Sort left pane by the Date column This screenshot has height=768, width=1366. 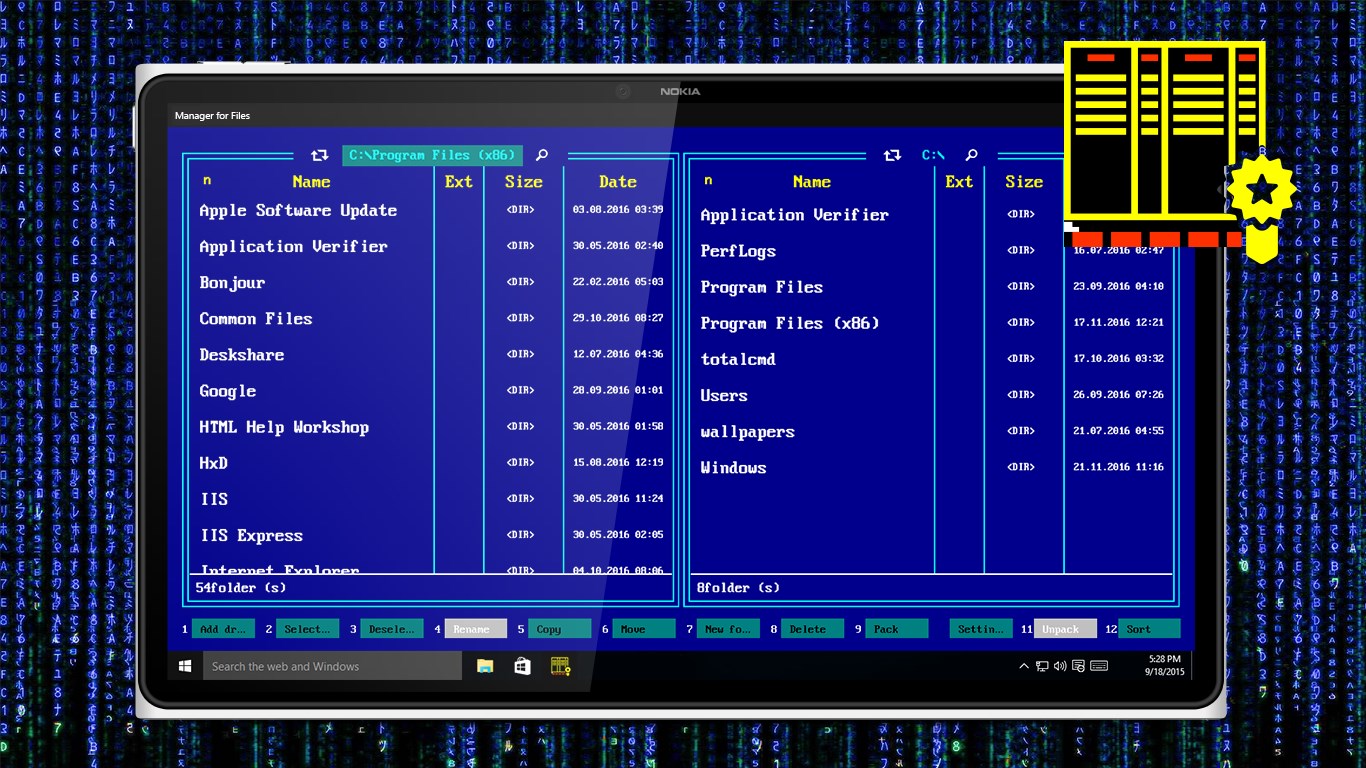pyautogui.click(x=617, y=181)
